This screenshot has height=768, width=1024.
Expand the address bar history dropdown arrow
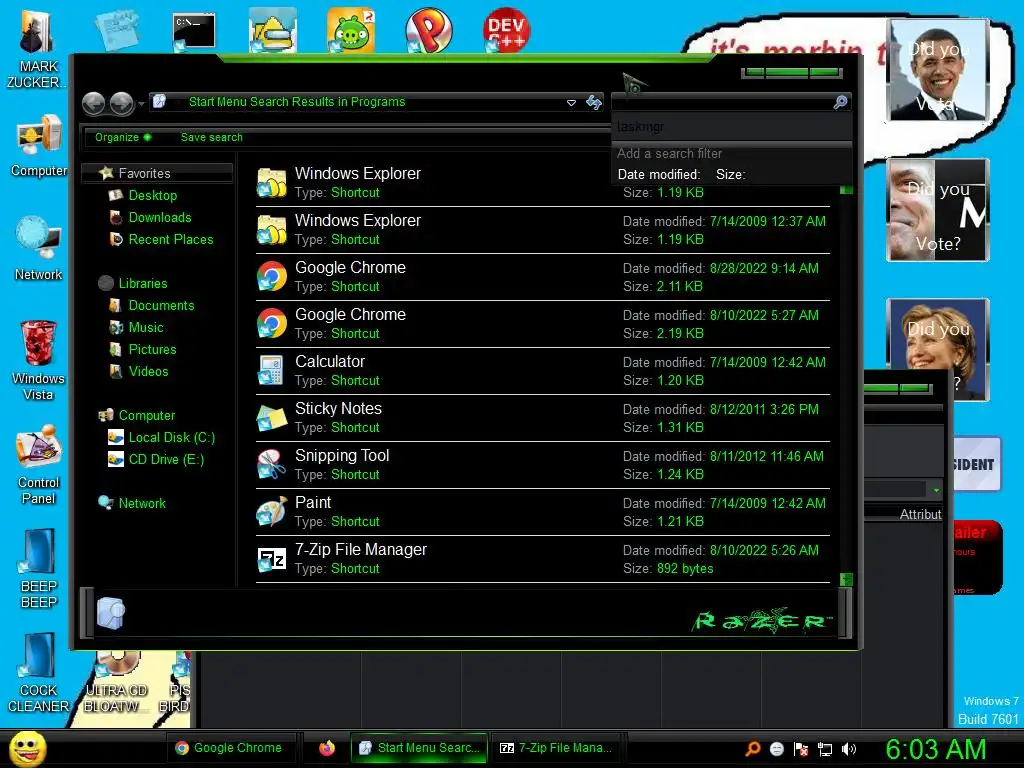click(571, 103)
